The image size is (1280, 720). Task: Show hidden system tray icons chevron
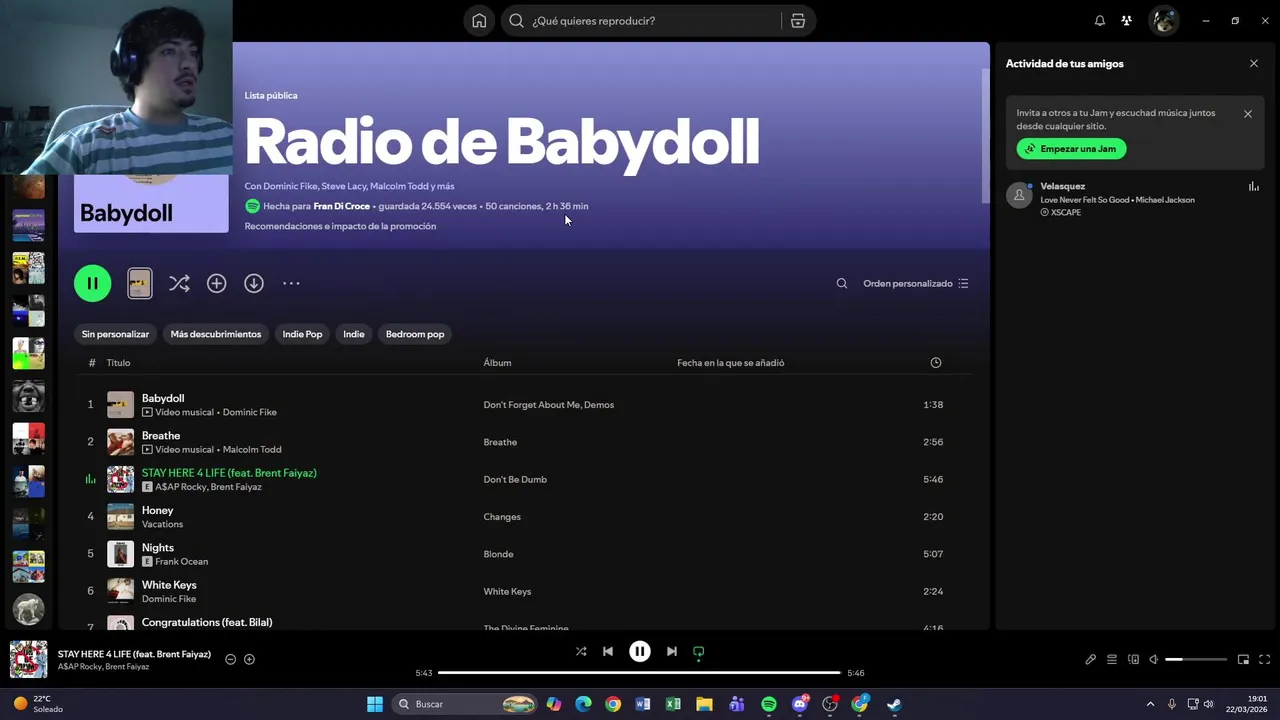[x=1150, y=704]
